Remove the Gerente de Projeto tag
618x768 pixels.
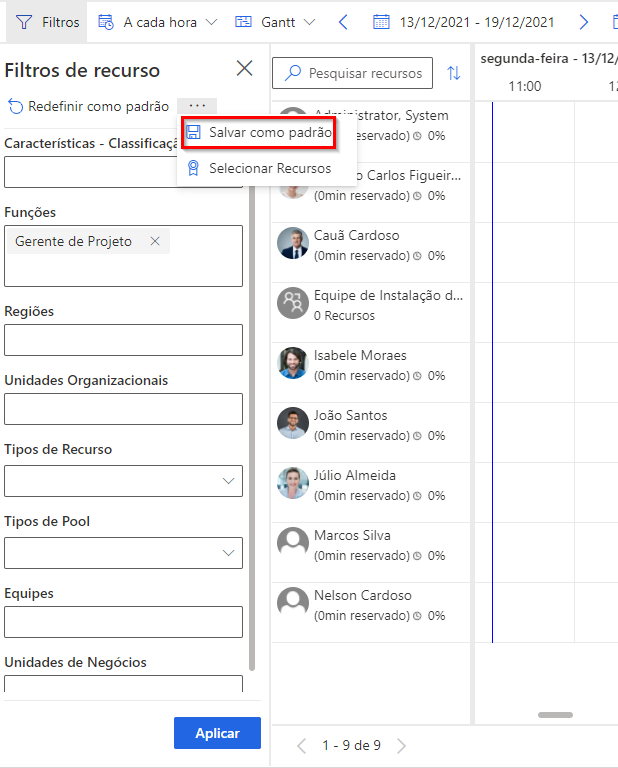(x=155, y=241)
